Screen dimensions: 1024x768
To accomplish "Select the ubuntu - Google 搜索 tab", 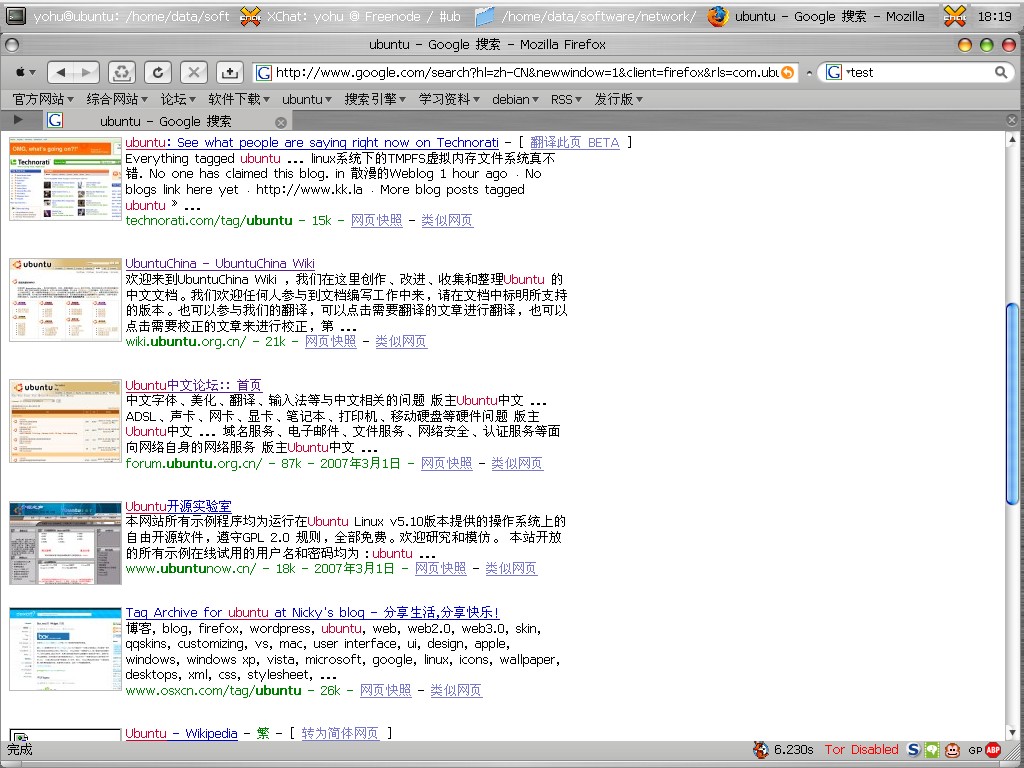I will (x=166, y=121).
